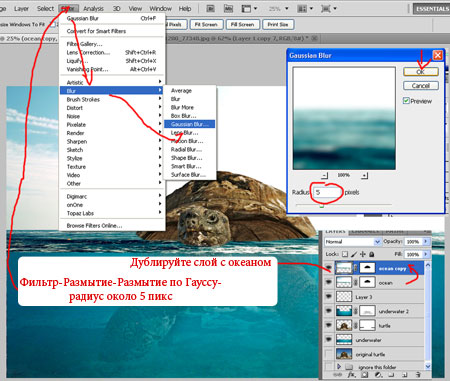Click the Opacity value field
450x381 pixels.
click(413, 242)
